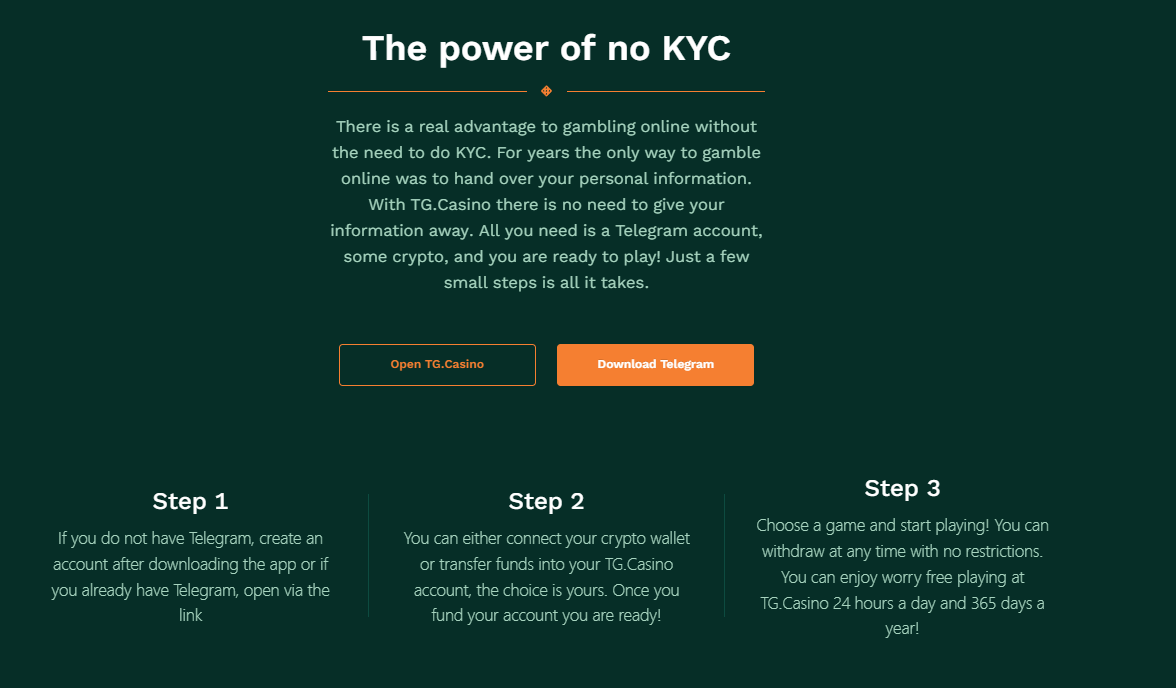Click the orange line right of the diamond
This screenshot has width=1176, height=688.
click(666, 92)
